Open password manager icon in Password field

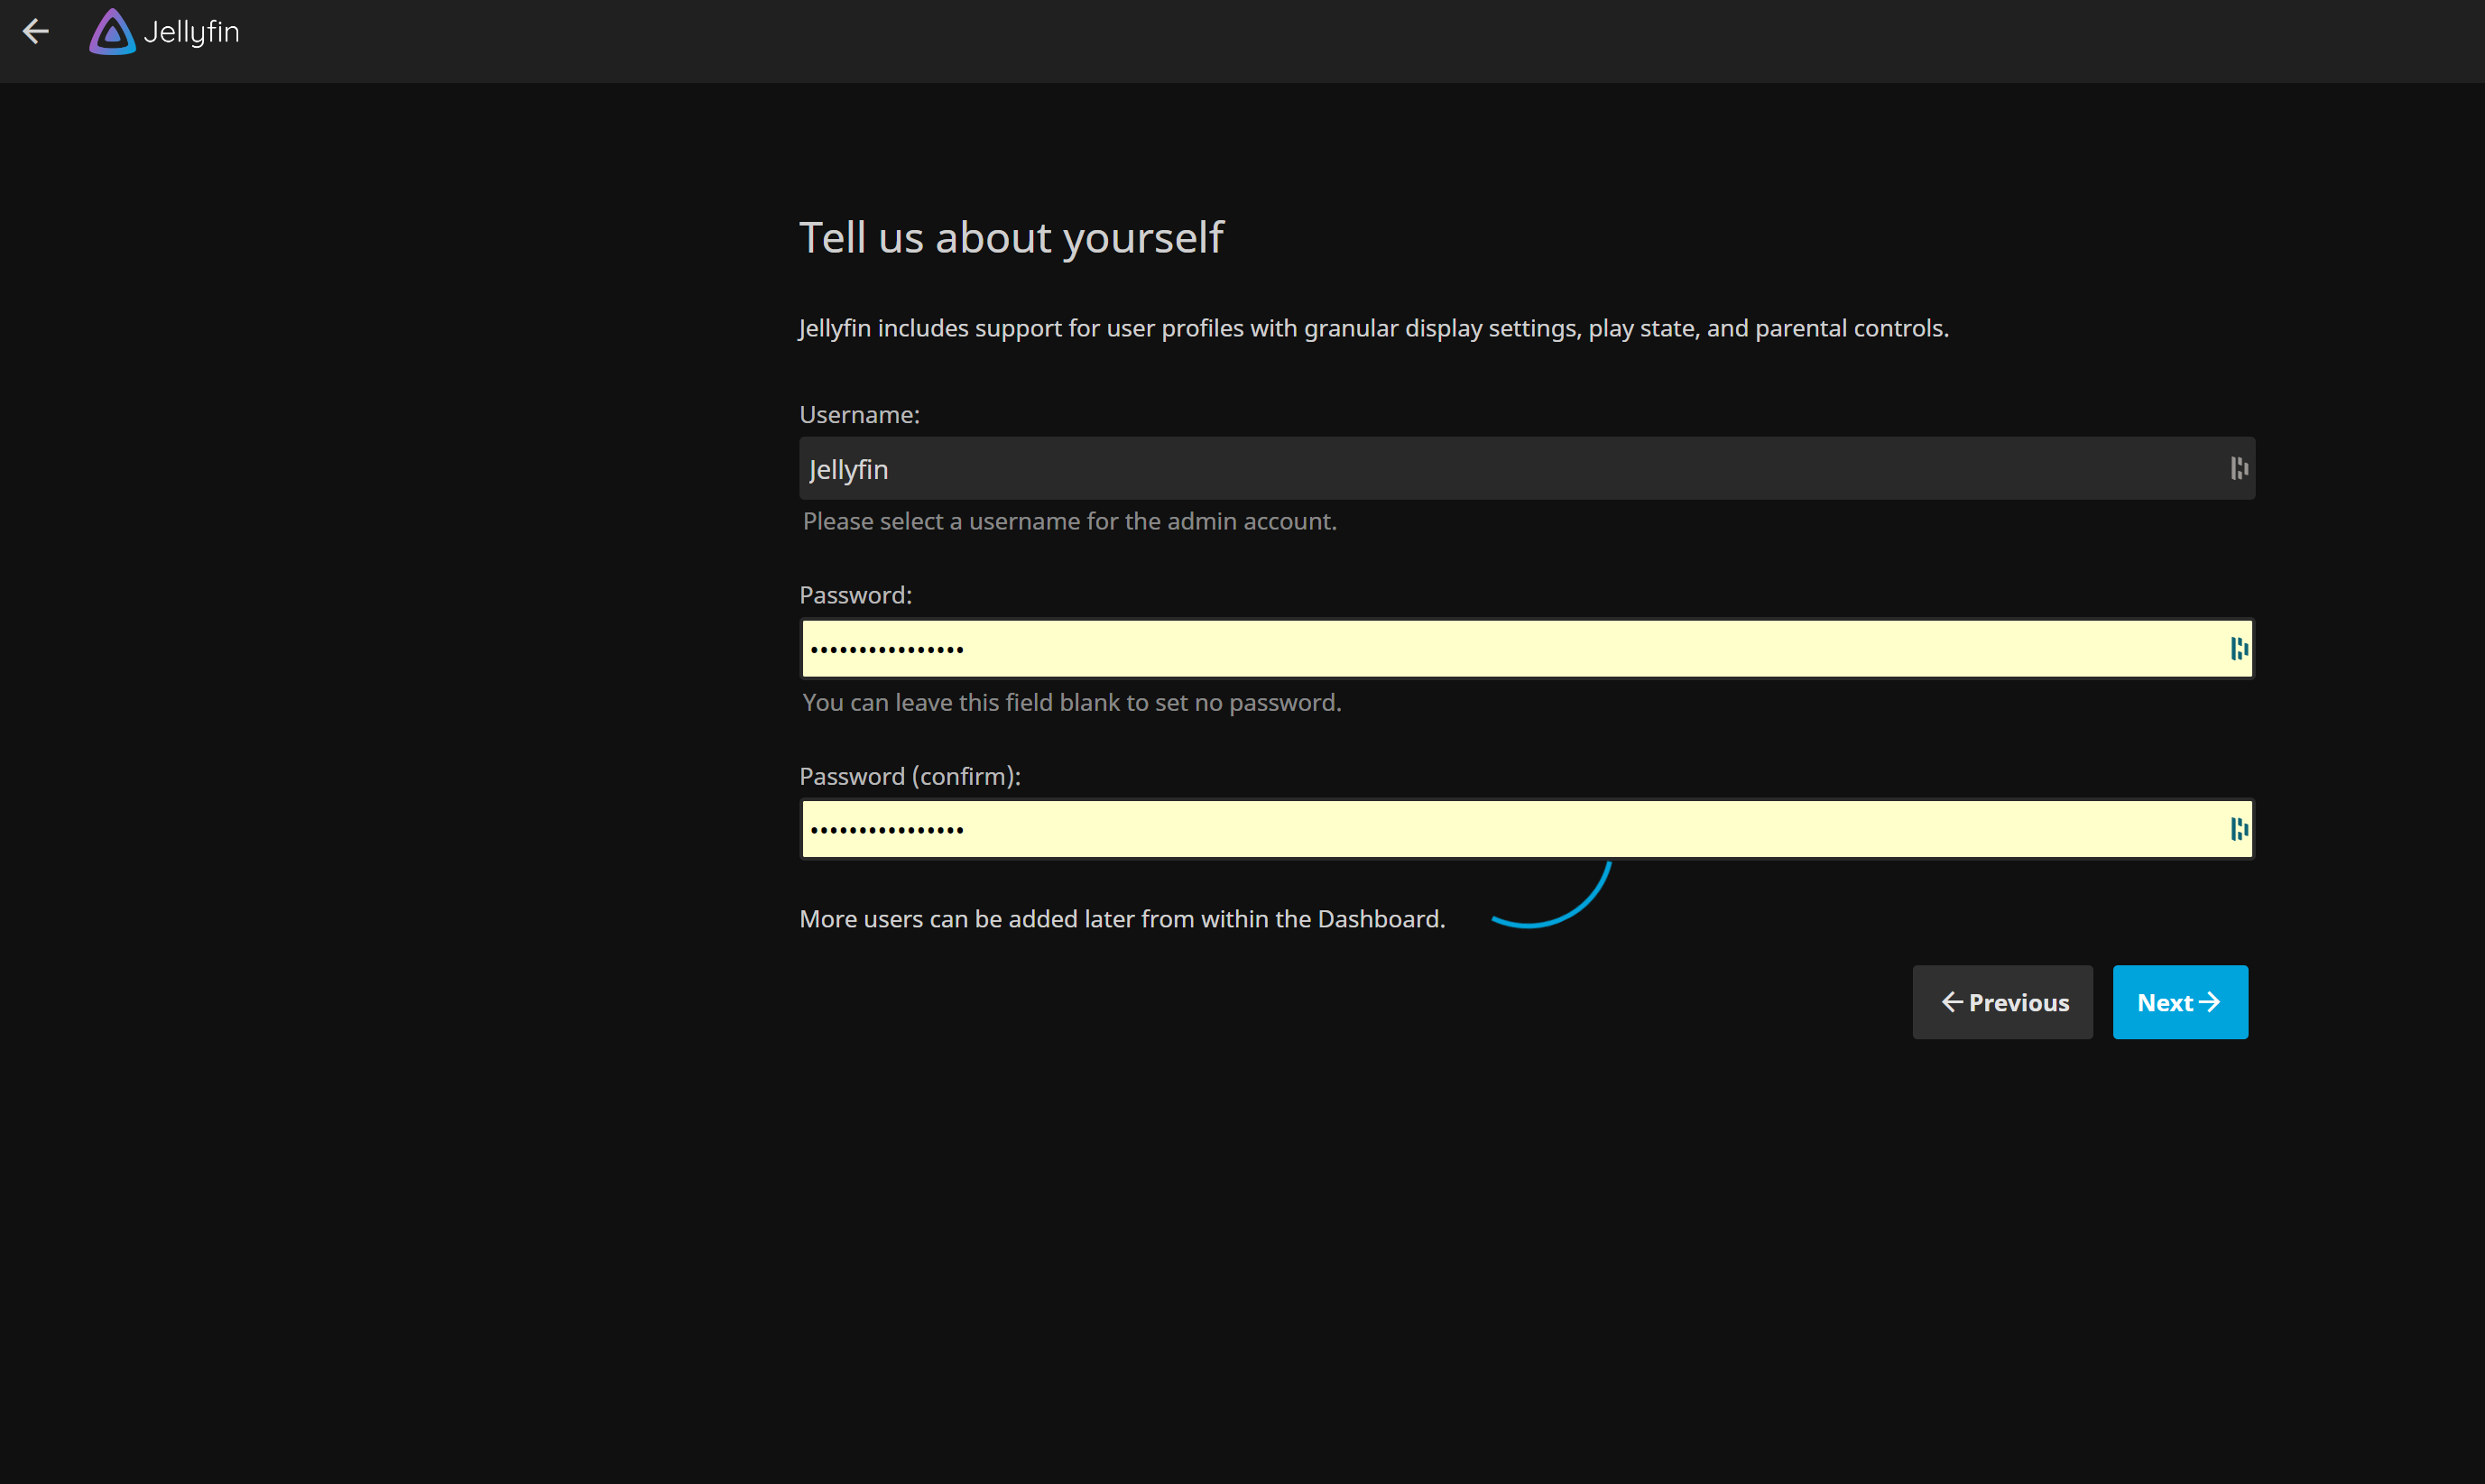pos(2238,649)
